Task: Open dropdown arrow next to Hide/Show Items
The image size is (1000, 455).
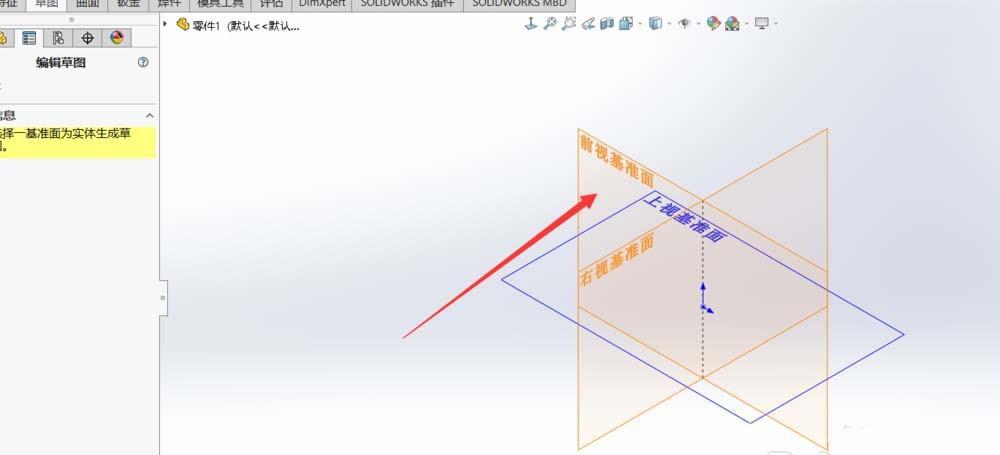Action: tap(698, 24)
